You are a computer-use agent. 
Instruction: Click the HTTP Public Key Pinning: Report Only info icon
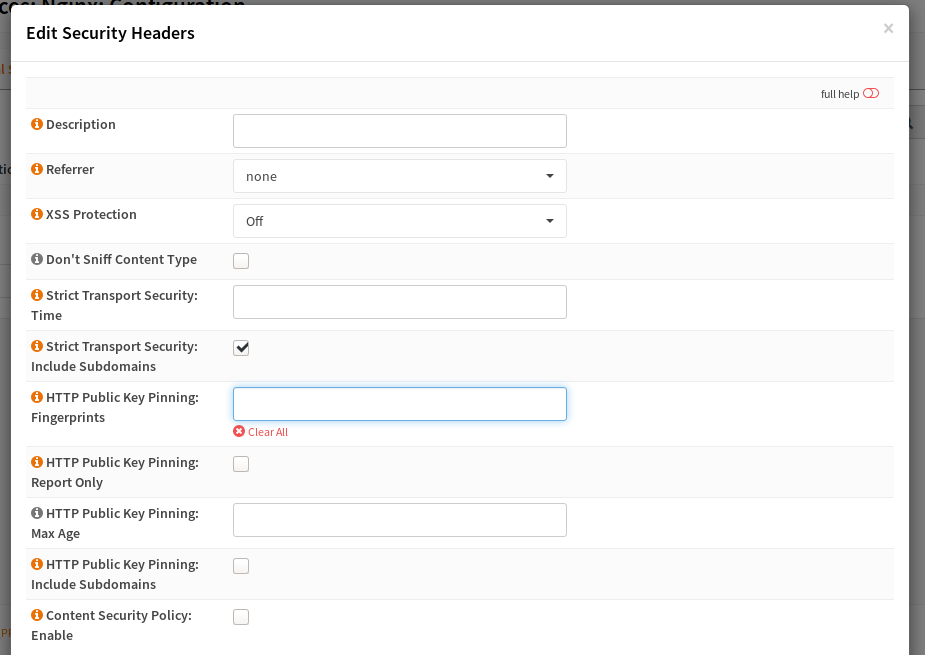pos(37,462)
